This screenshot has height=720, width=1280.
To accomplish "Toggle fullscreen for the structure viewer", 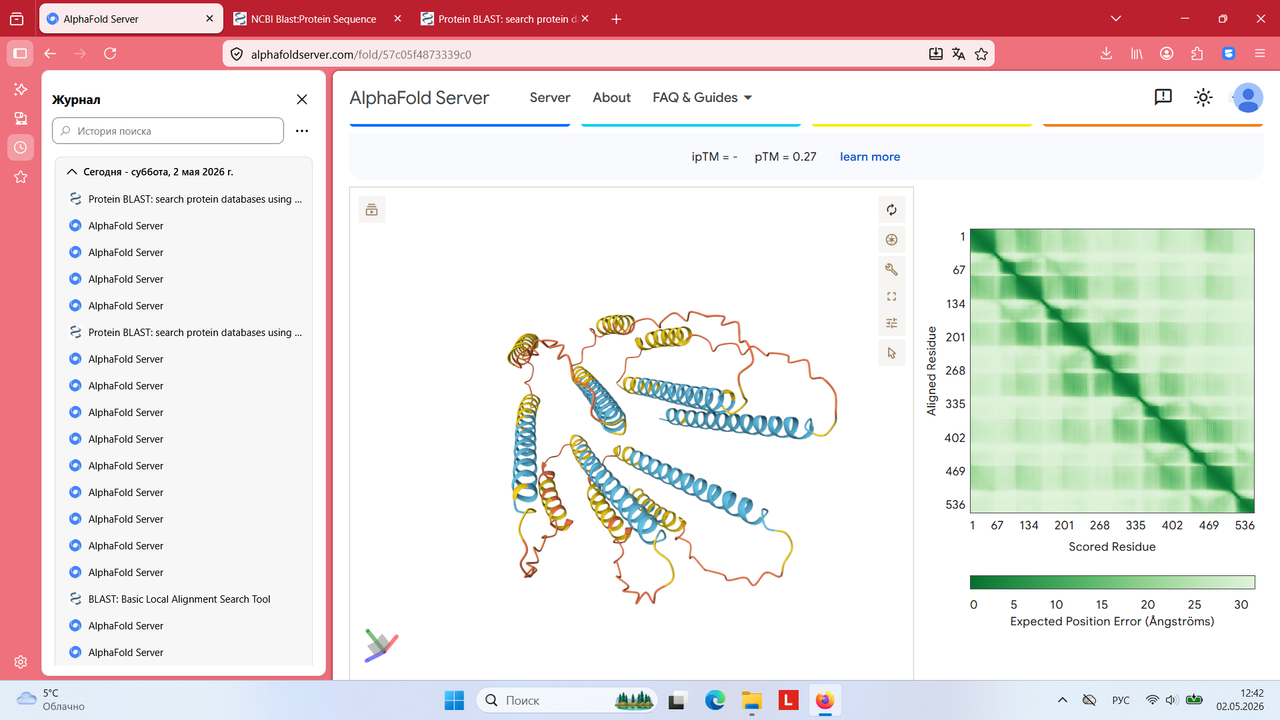I will [x=892, y=296].
